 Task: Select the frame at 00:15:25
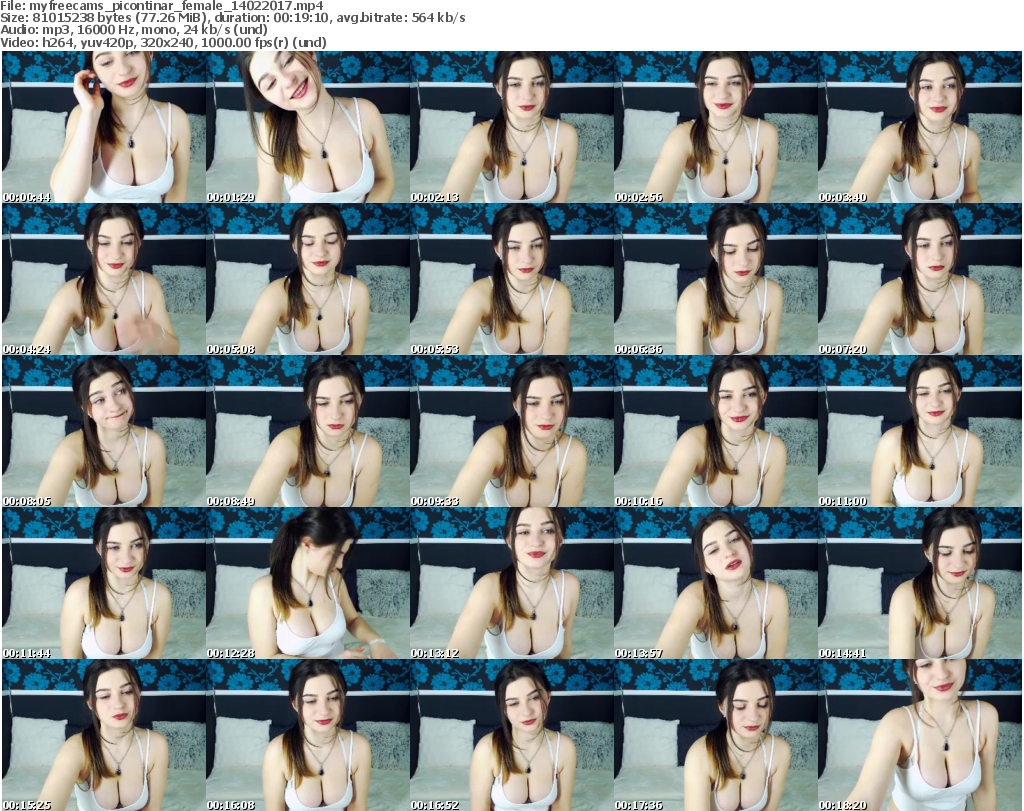coord(104,735)
